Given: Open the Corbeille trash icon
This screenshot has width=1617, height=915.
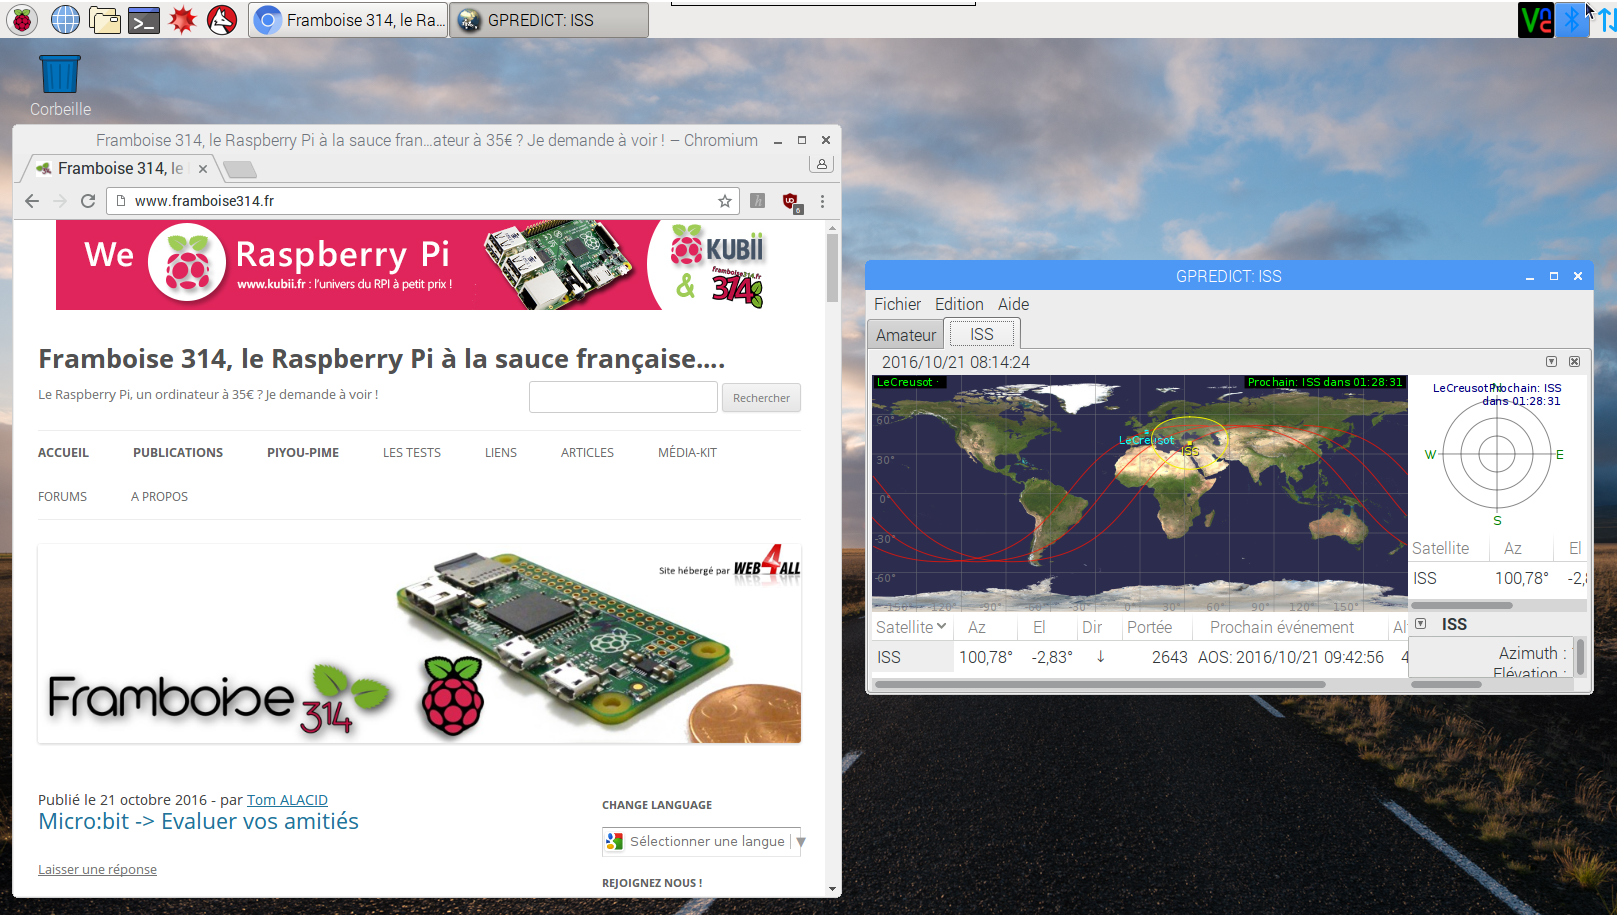Looking at the screenshot, I should [x=60, y=85].
